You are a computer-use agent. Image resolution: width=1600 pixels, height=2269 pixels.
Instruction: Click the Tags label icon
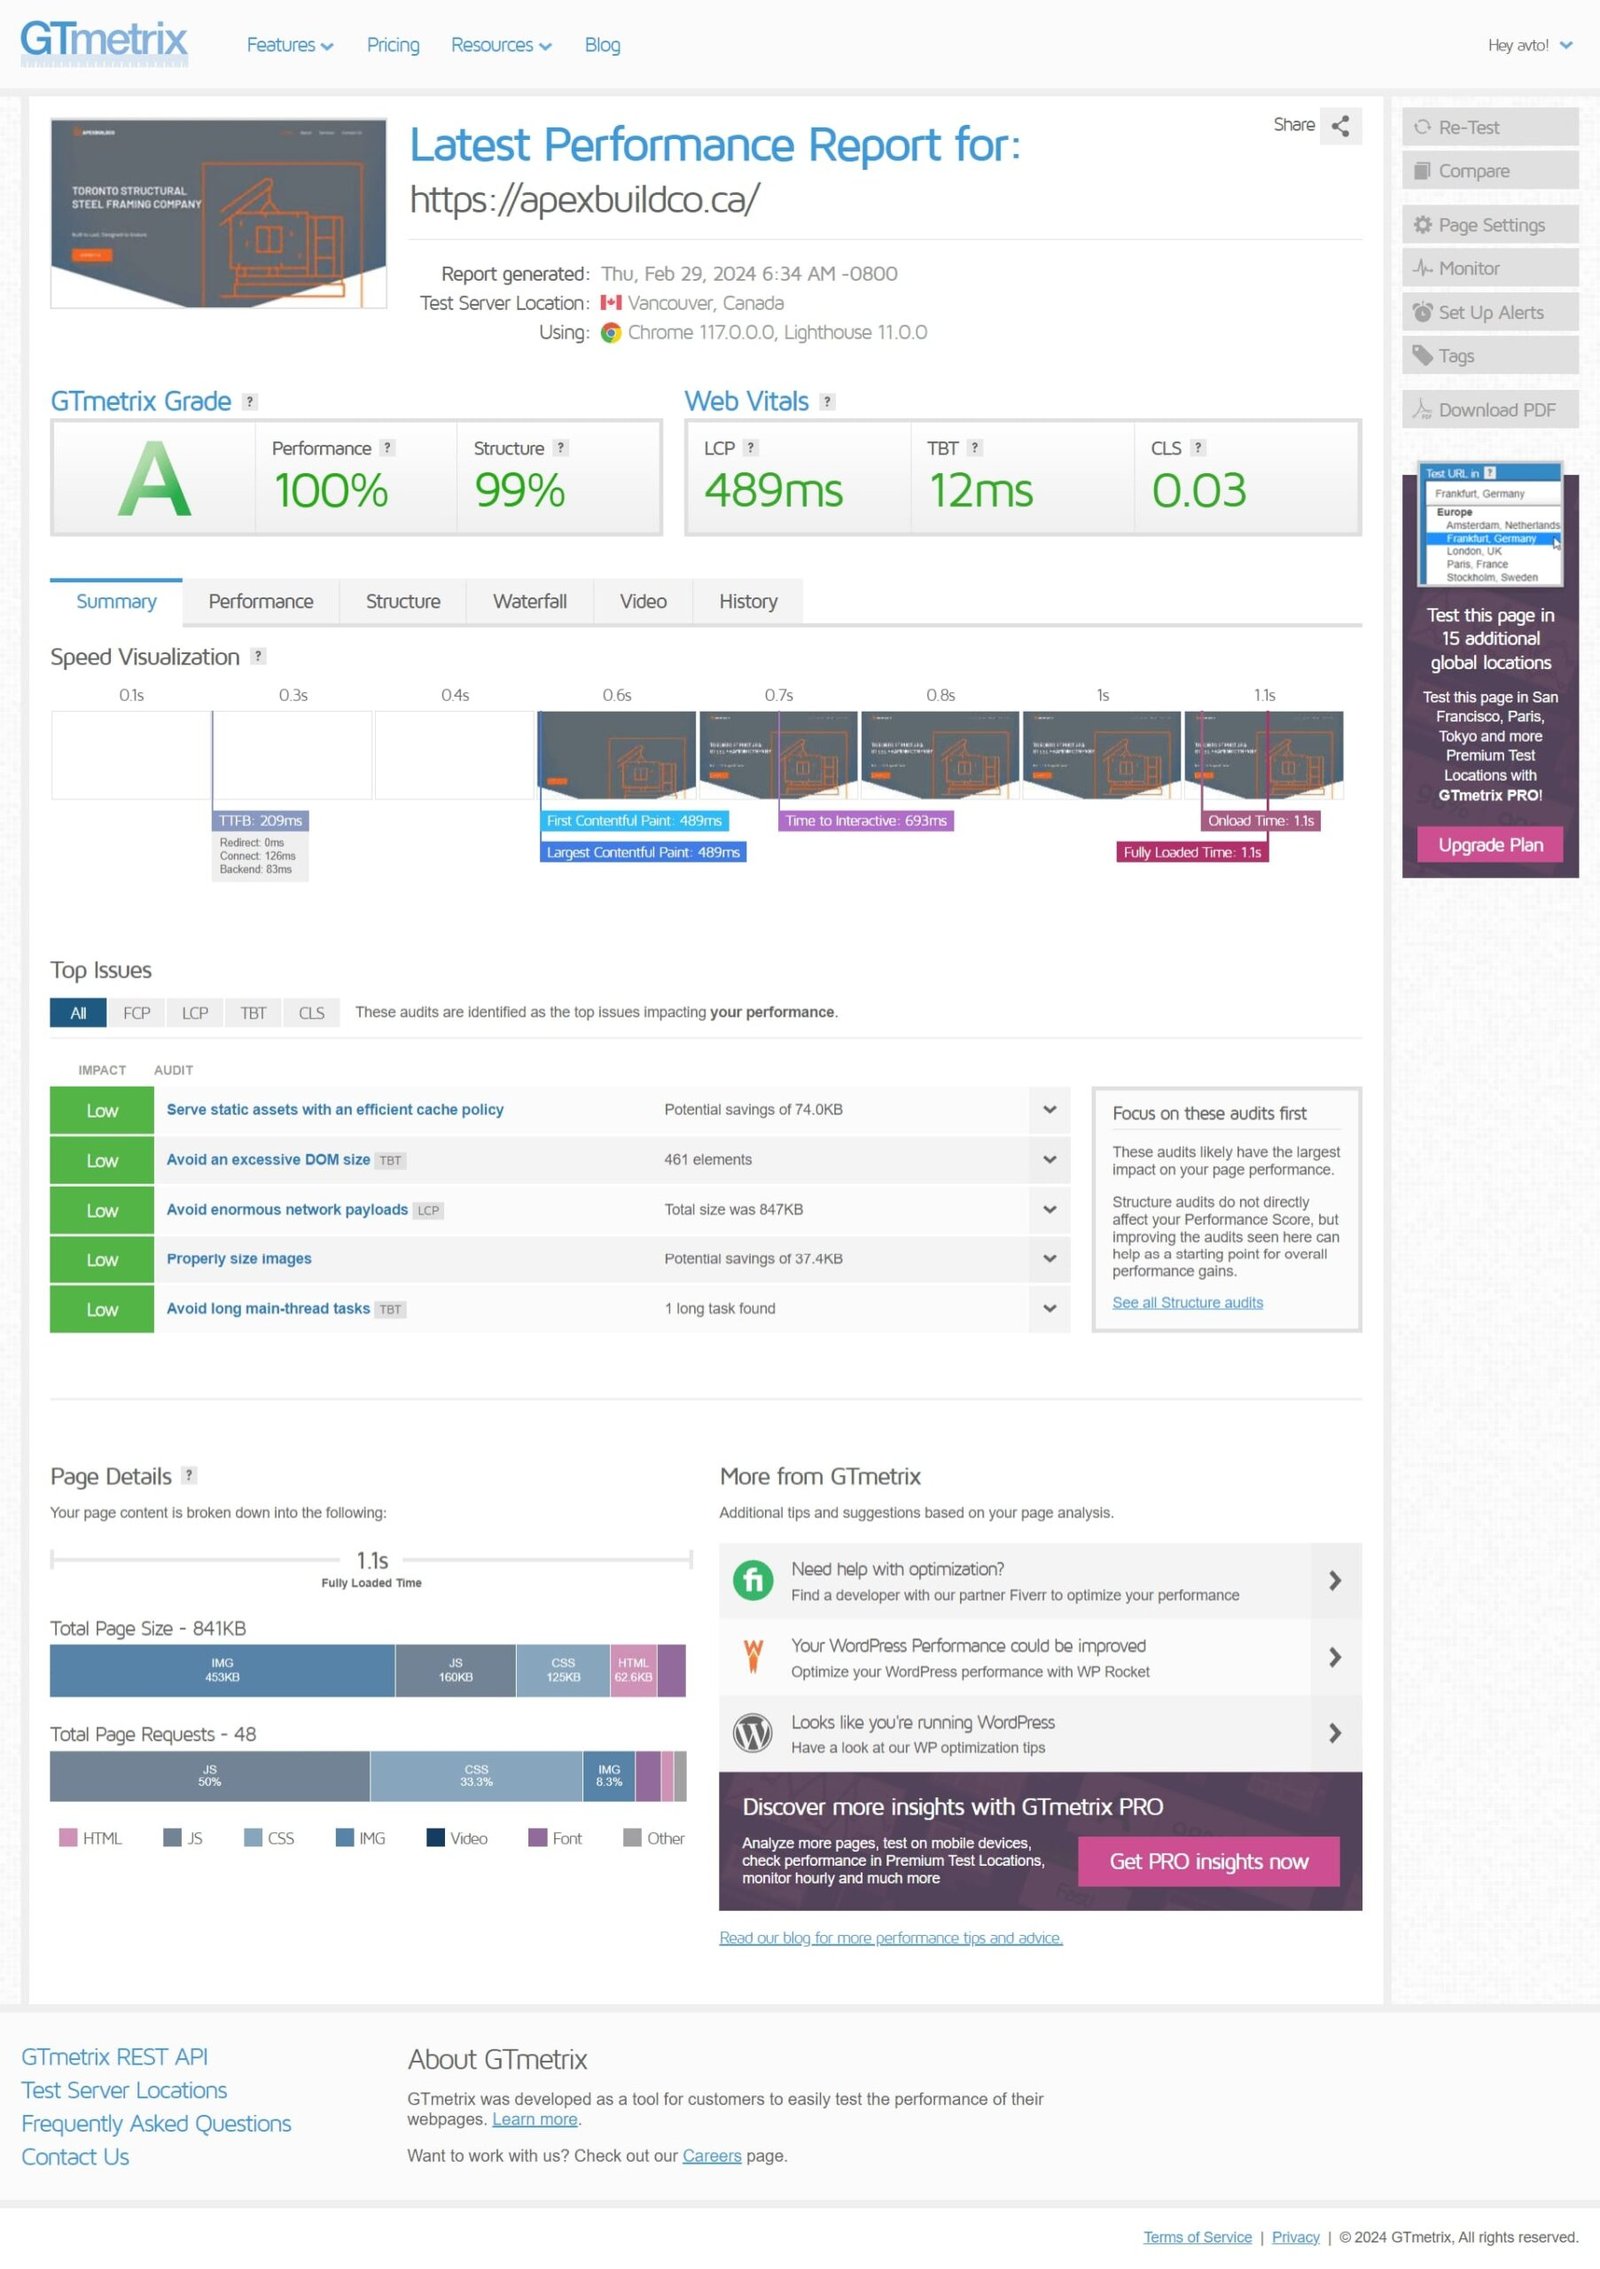point(1422,355)
